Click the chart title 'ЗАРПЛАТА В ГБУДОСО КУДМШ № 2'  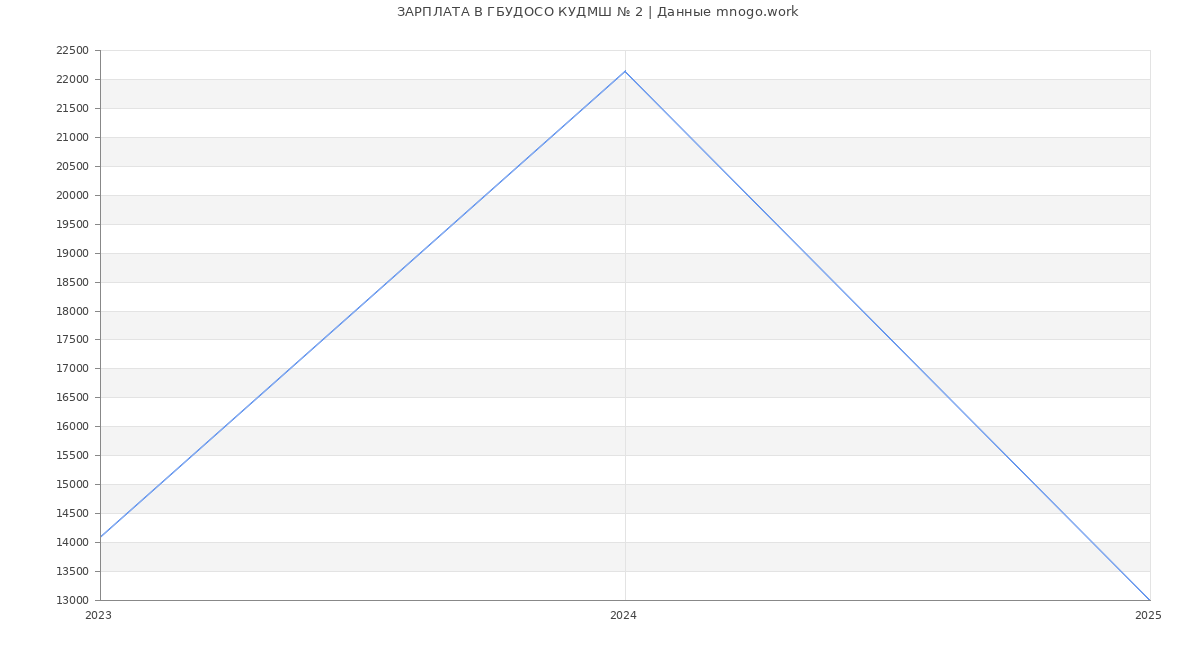click(x=520, y=12)
